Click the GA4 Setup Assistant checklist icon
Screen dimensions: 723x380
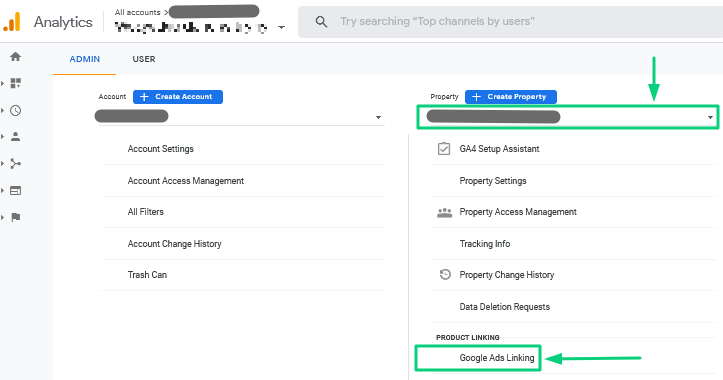coord(444,148)
